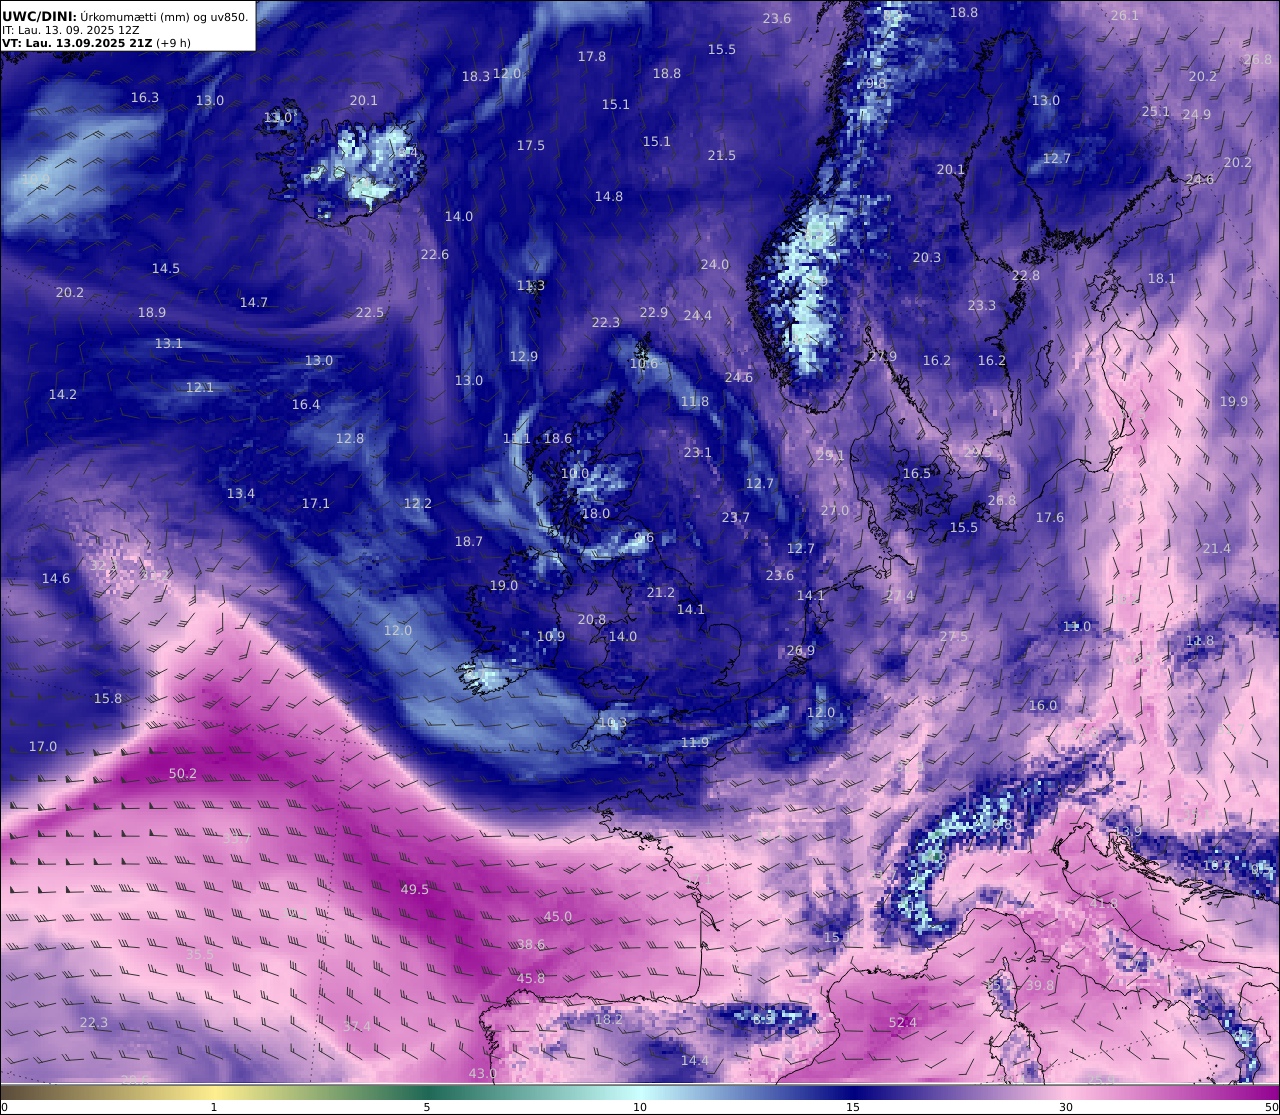The width and height of the screenshot is (1280, 1115).
Task: Click the '(+9 h)' forecast offset label
Action: pyautogui.click(x=174, y=43)
